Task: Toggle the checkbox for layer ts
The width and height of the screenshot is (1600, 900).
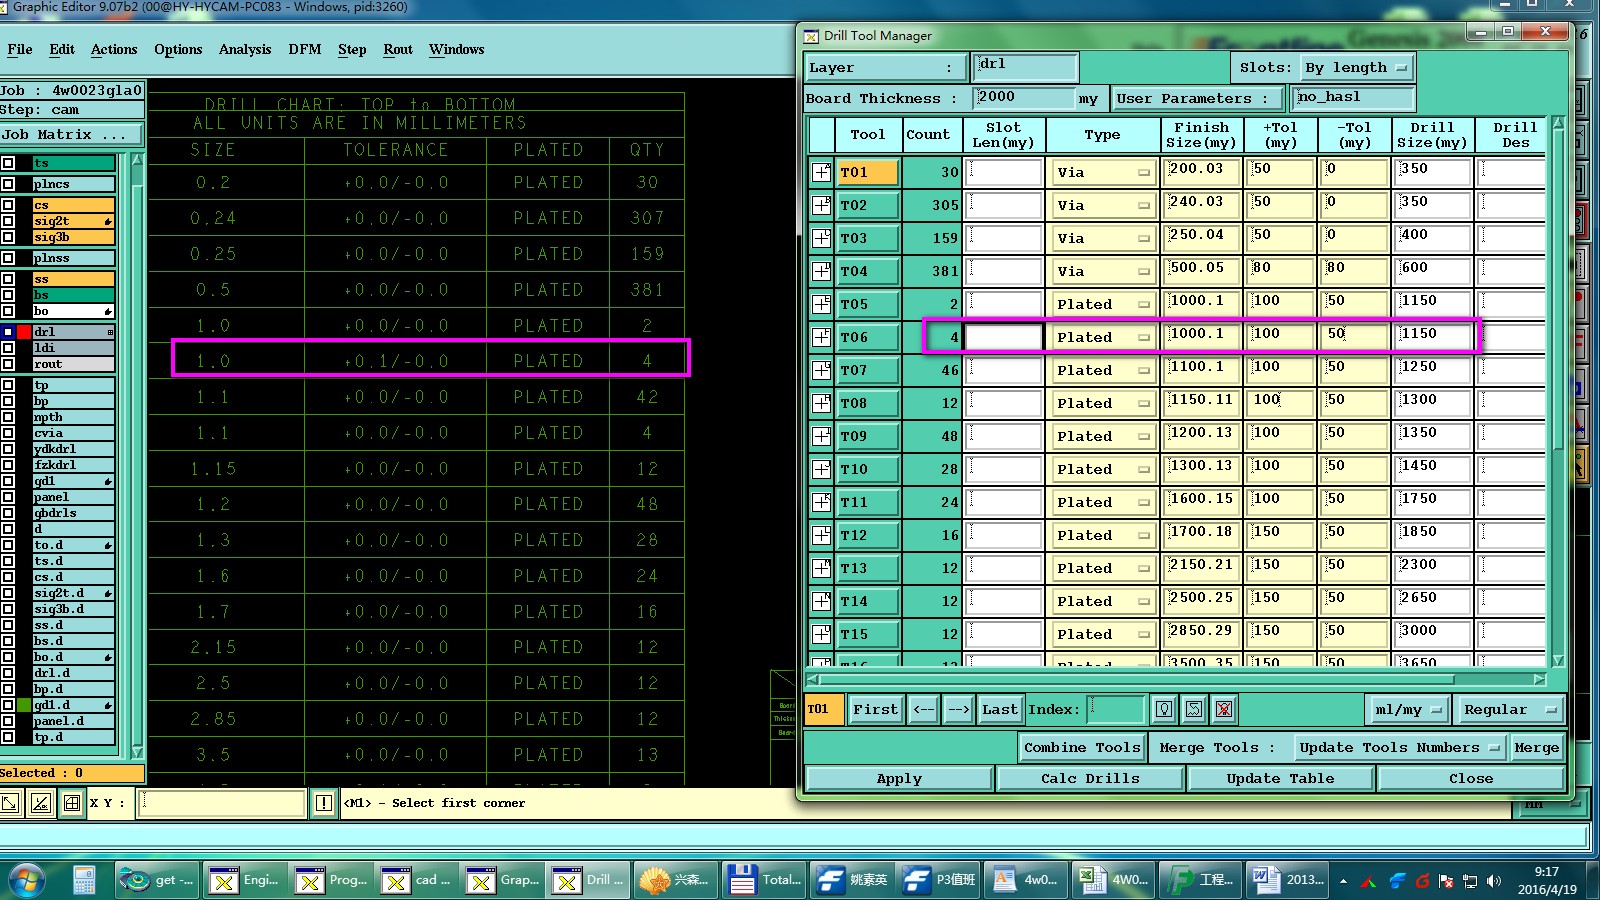Action: (8, 163)
